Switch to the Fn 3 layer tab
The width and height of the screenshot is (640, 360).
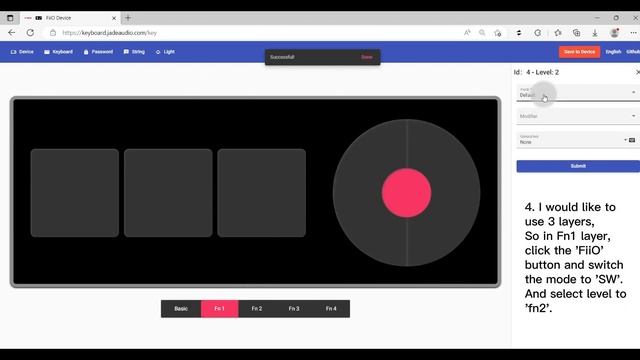(294, 309)
